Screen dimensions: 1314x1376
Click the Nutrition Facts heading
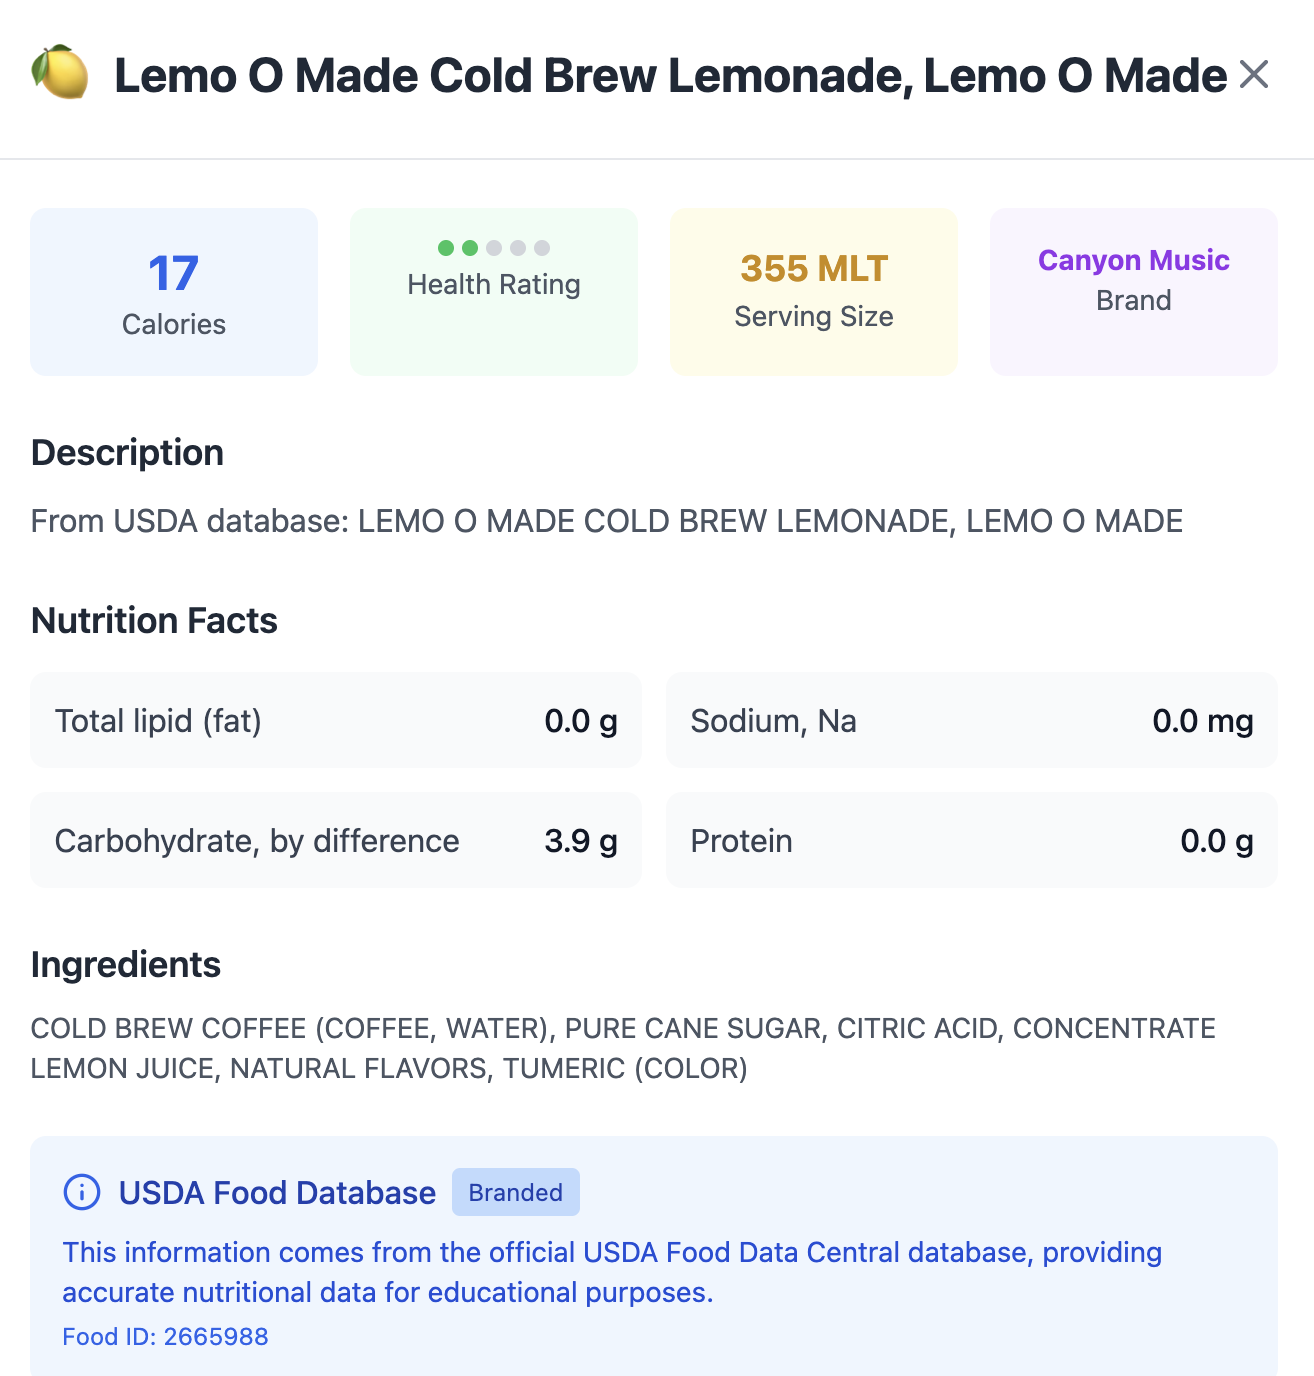pyautogui.click(x=154, y=621)
